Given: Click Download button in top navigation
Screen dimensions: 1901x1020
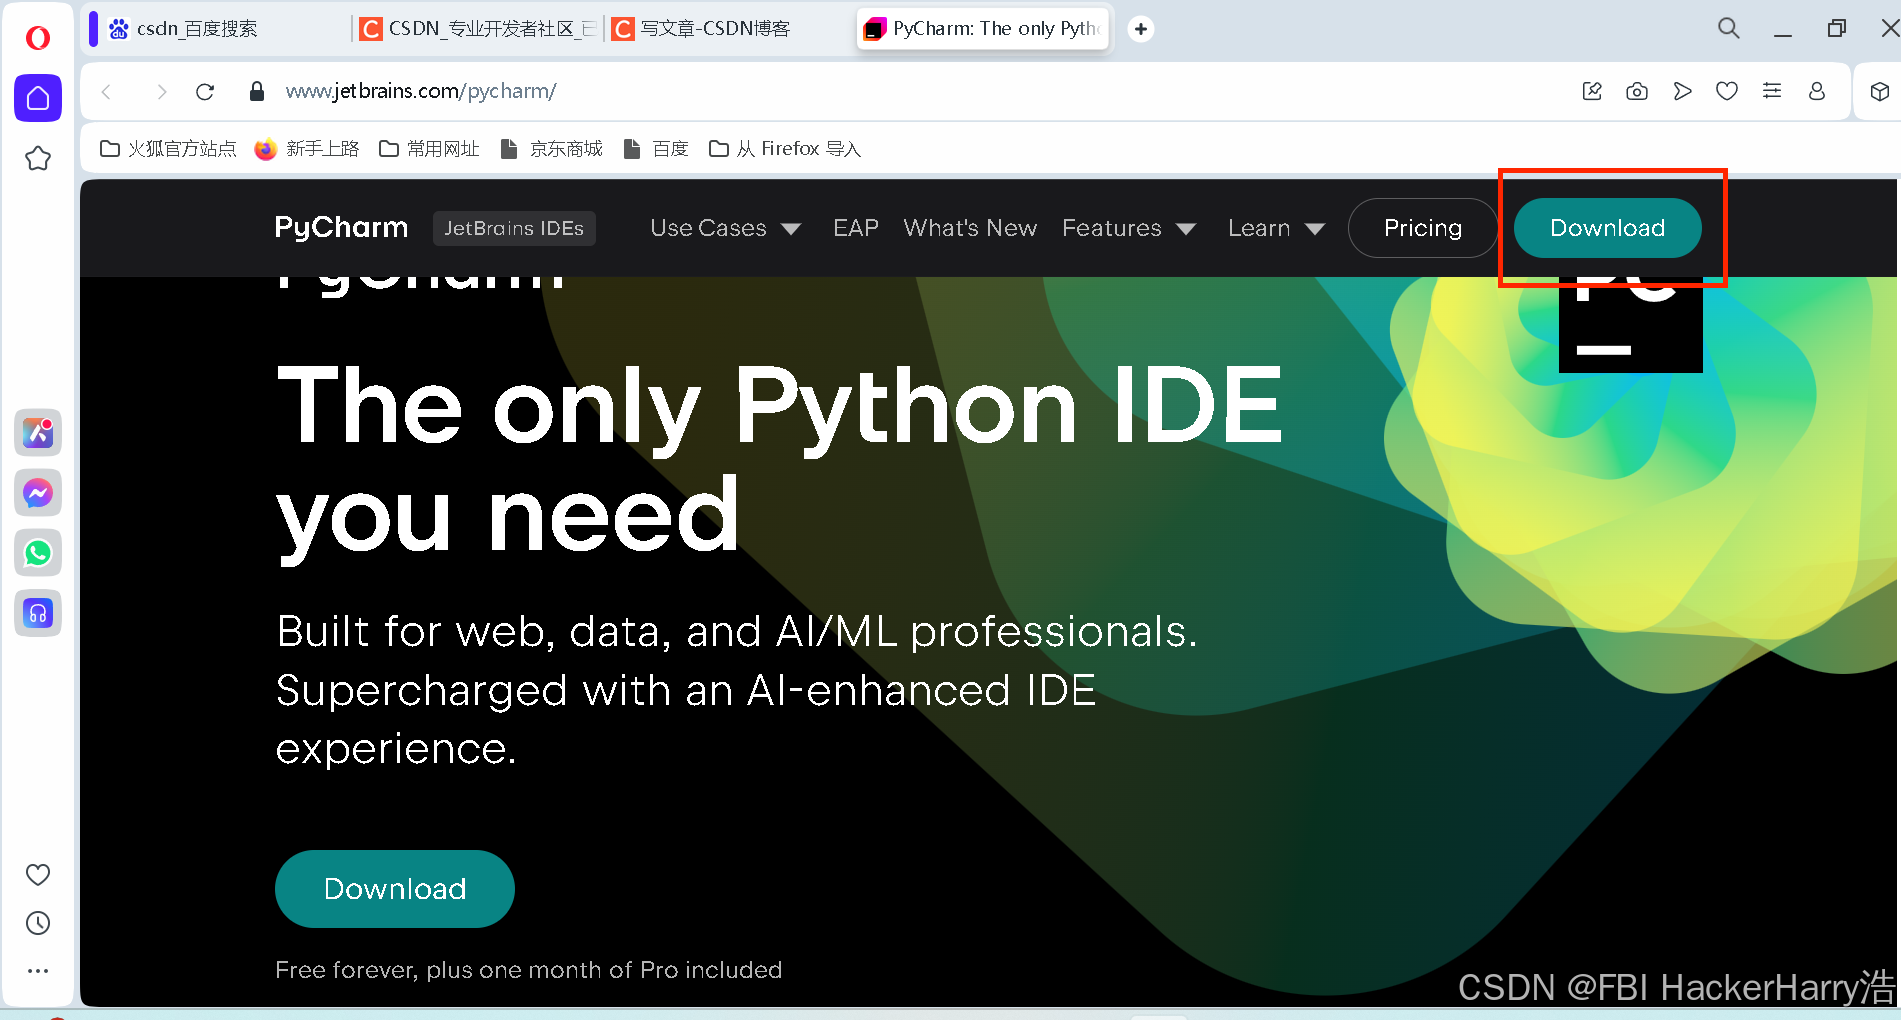Looking at the screenshot, I should 1607,228.
